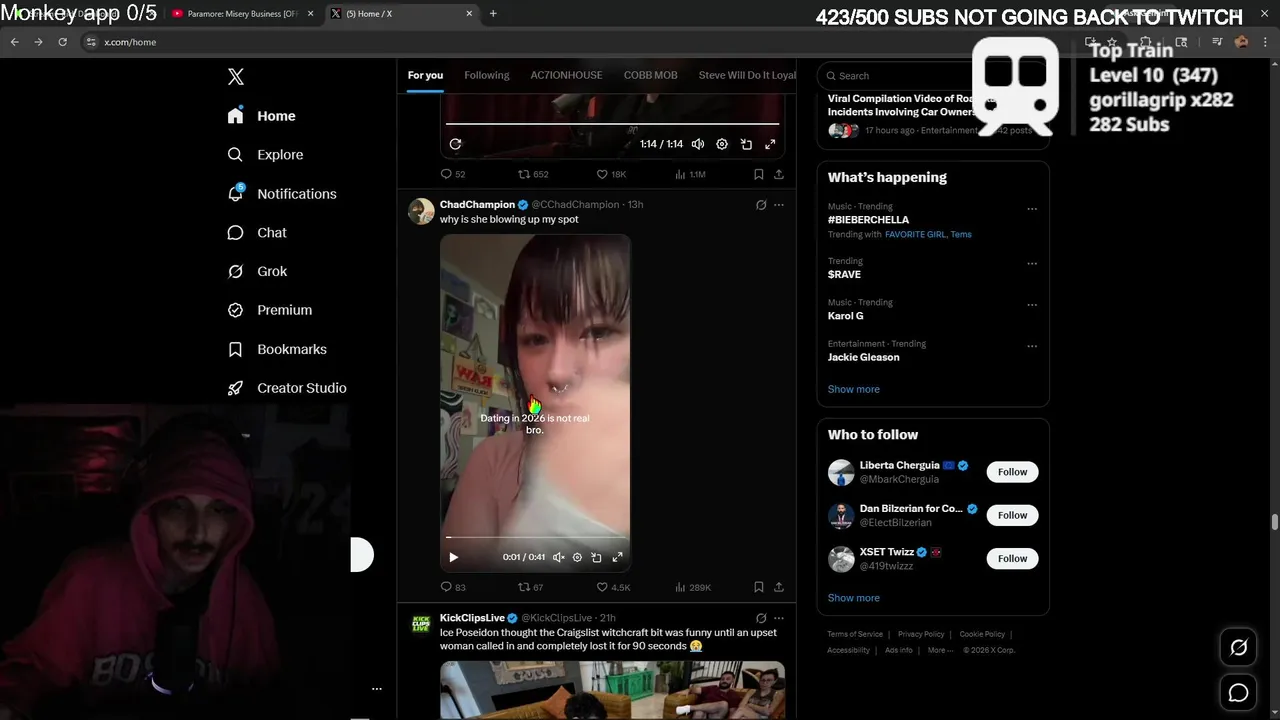Click ChadChampion video progress bar
The height and width of the screenshot is (720, 1280).
click(x=535, y=538)
